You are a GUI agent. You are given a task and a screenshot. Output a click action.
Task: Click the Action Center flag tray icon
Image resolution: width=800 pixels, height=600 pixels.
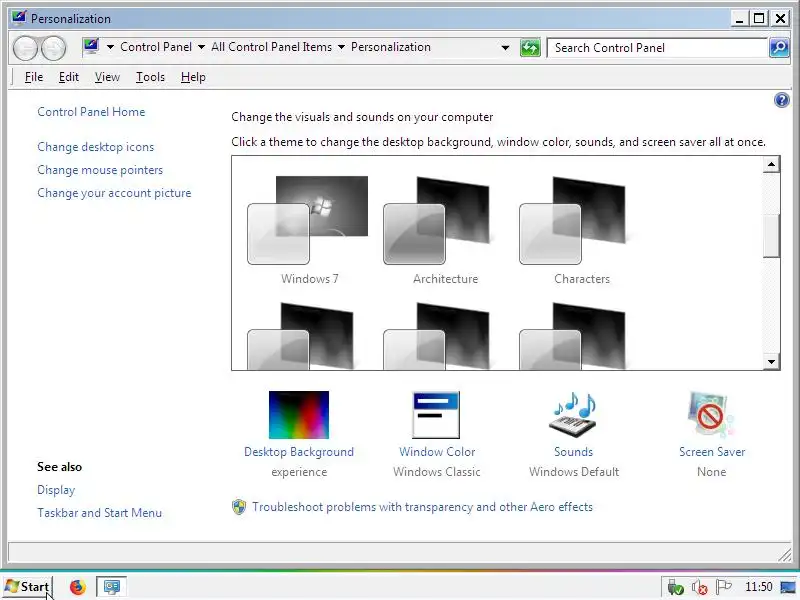click(723, 587)
